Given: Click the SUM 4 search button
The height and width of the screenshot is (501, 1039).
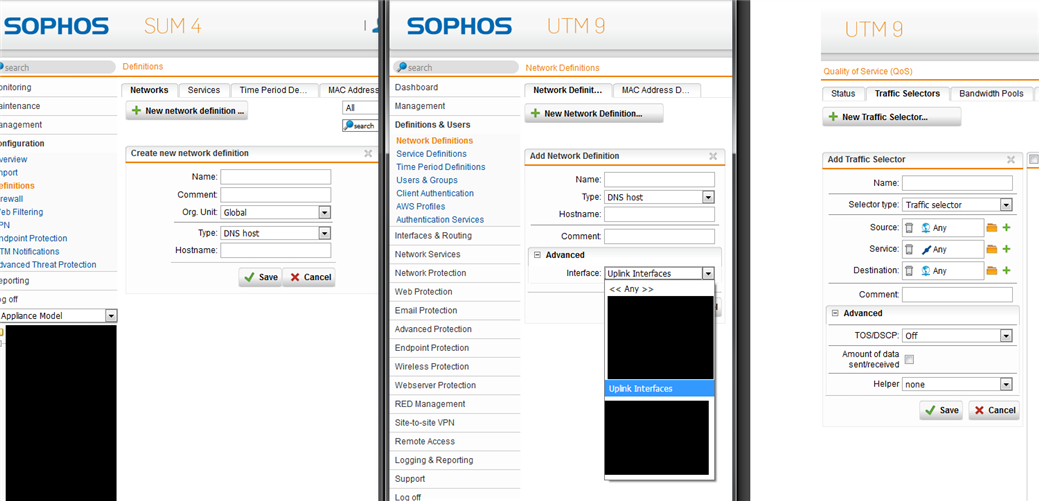Looking at the screenshot, I should [x=360, y=125].
